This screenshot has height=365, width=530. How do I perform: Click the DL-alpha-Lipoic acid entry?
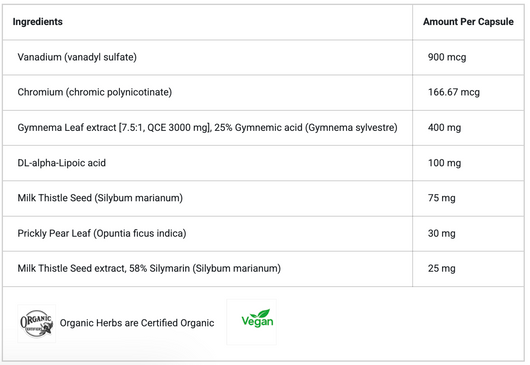tap(62, 163)
